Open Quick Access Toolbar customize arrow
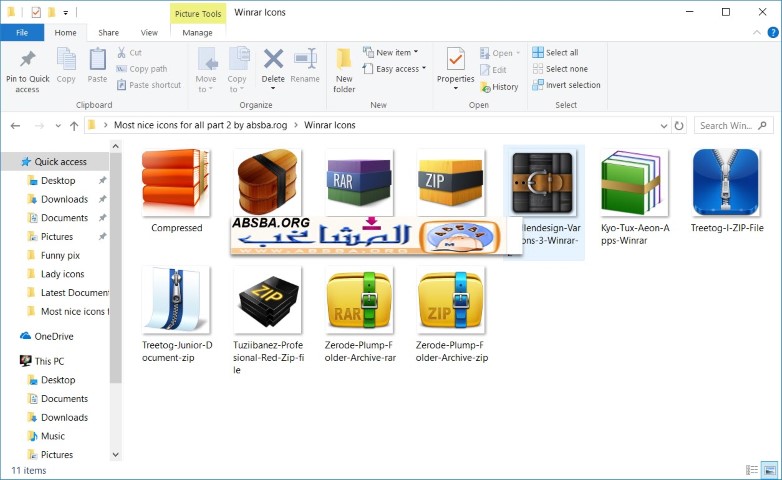This screenshot has width=782, height=480. click(x=65, y=12)
